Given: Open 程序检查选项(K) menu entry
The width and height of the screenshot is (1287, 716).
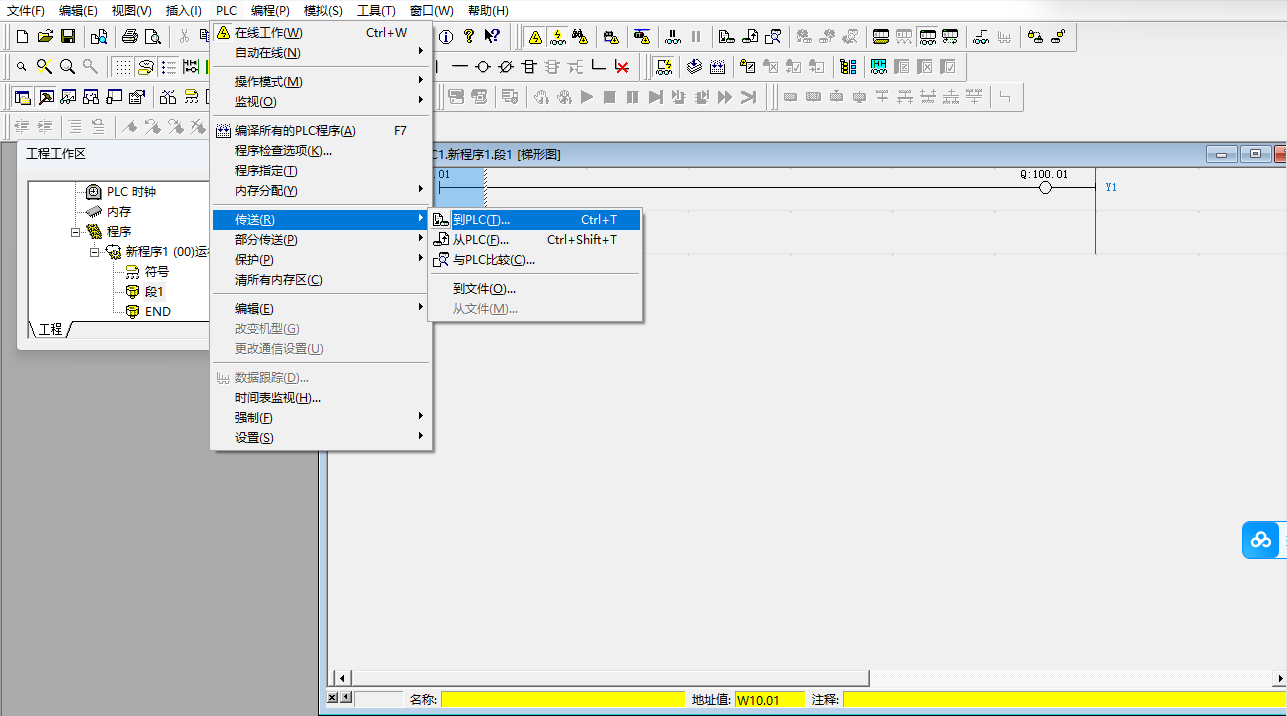Looking at the screenshot, I should tap(322, 151).
